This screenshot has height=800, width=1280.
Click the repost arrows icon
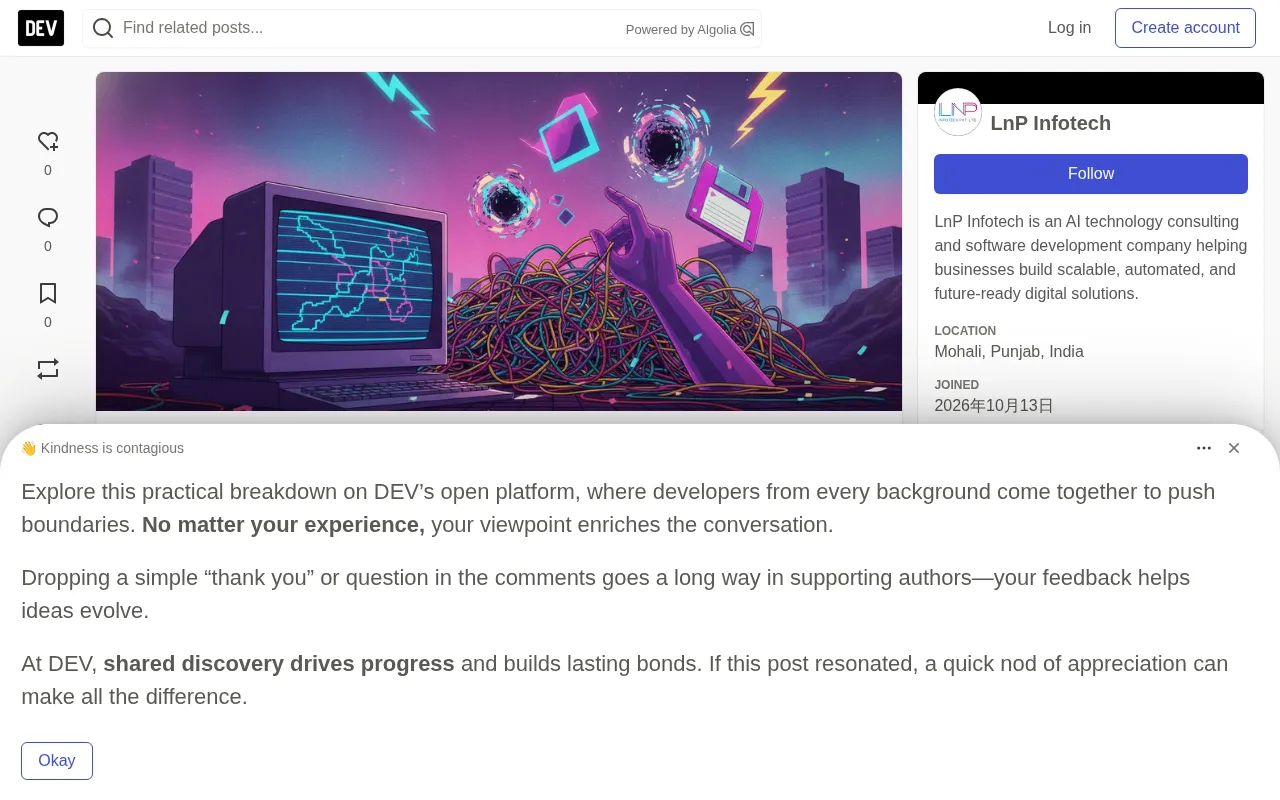(x=48, y=369)
